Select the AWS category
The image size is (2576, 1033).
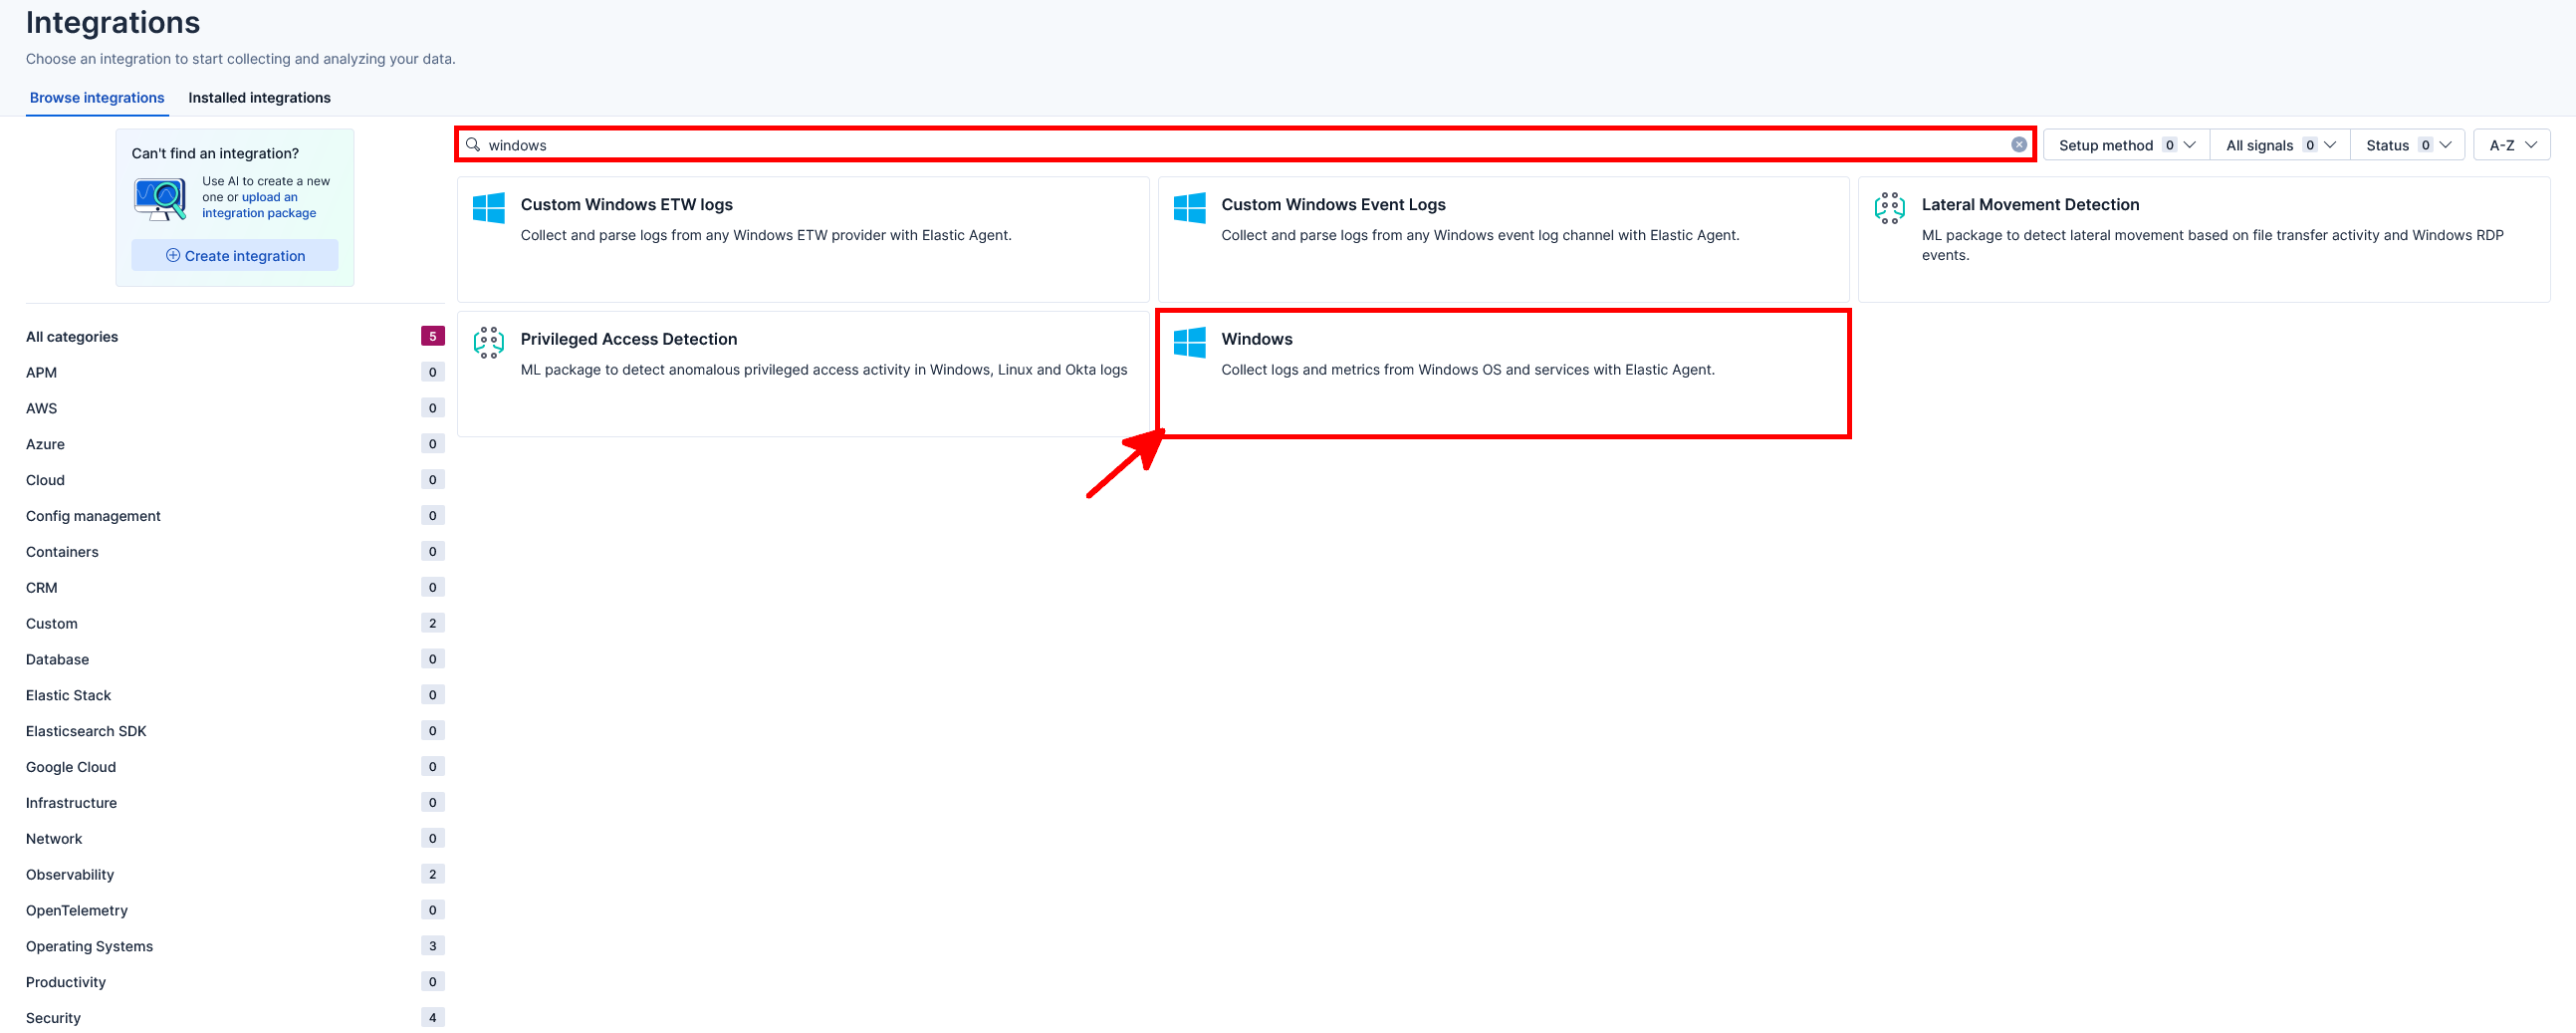(x=235, y=408)
